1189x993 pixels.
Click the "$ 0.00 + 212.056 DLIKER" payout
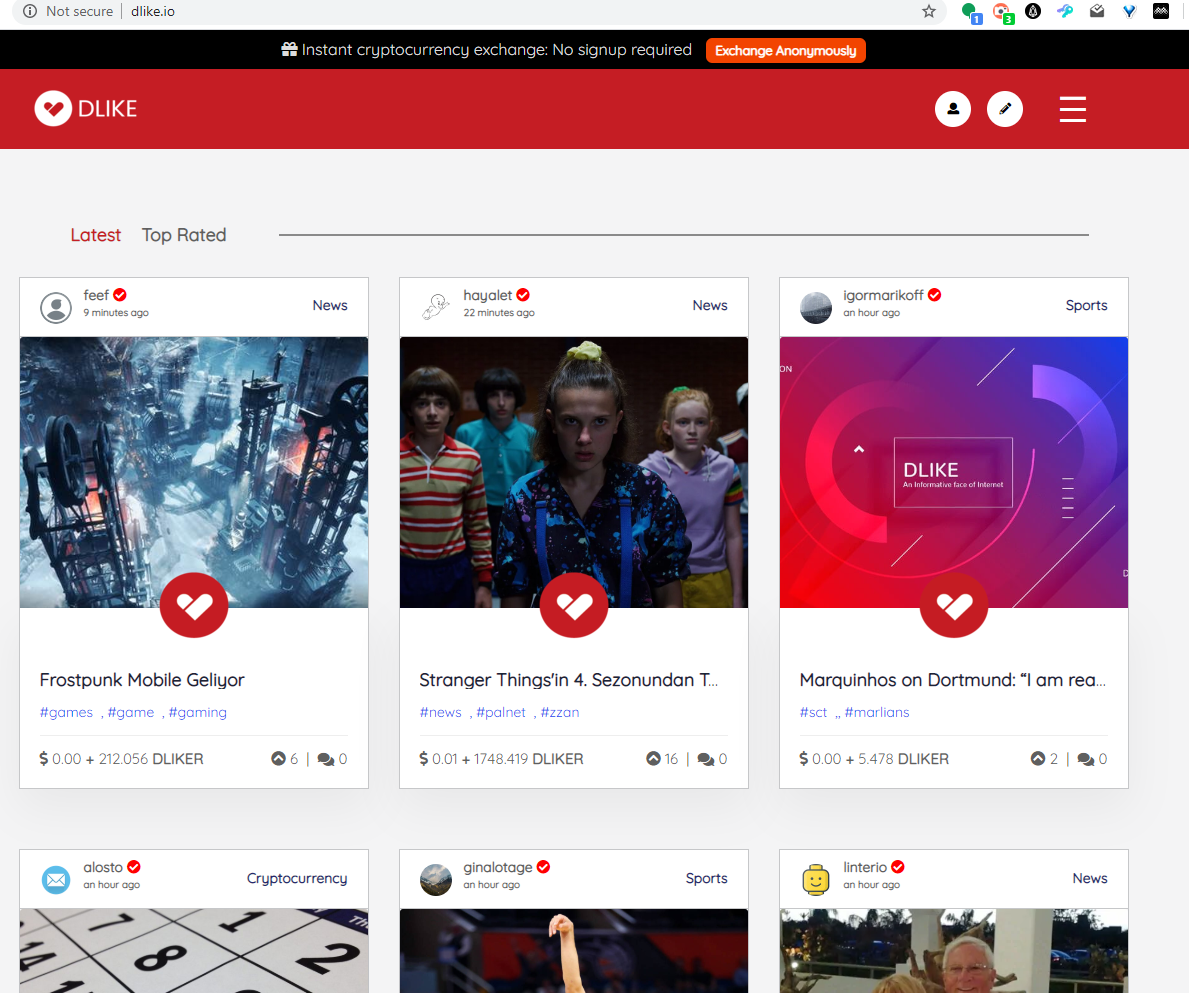click(121, 759)
